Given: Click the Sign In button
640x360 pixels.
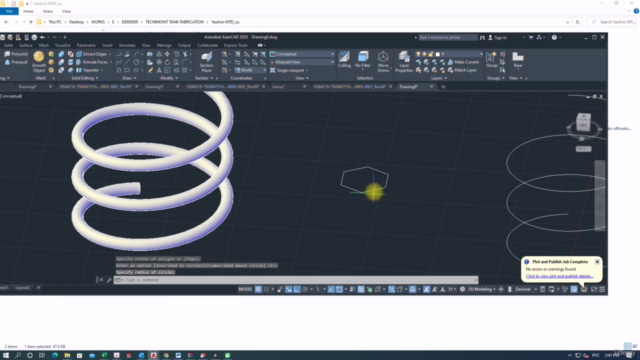Looking at the screenshot, I should point(498,38).
